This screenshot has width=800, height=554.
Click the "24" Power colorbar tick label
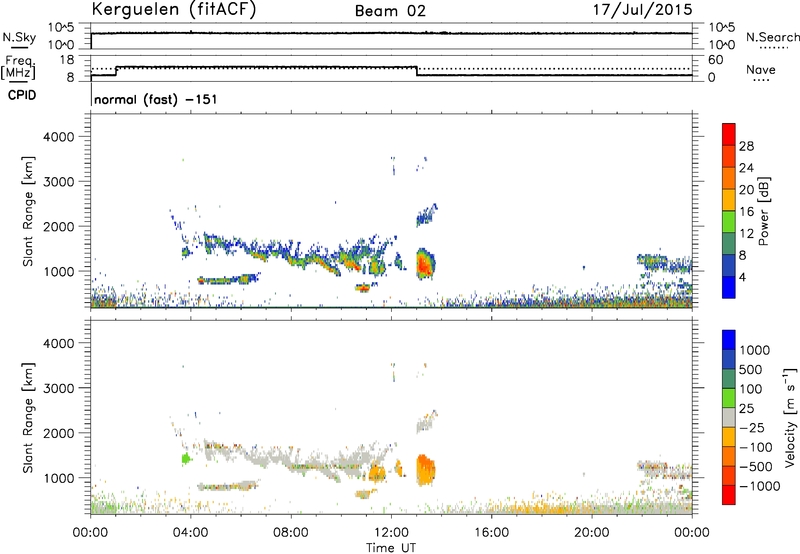tap(746, 168)
